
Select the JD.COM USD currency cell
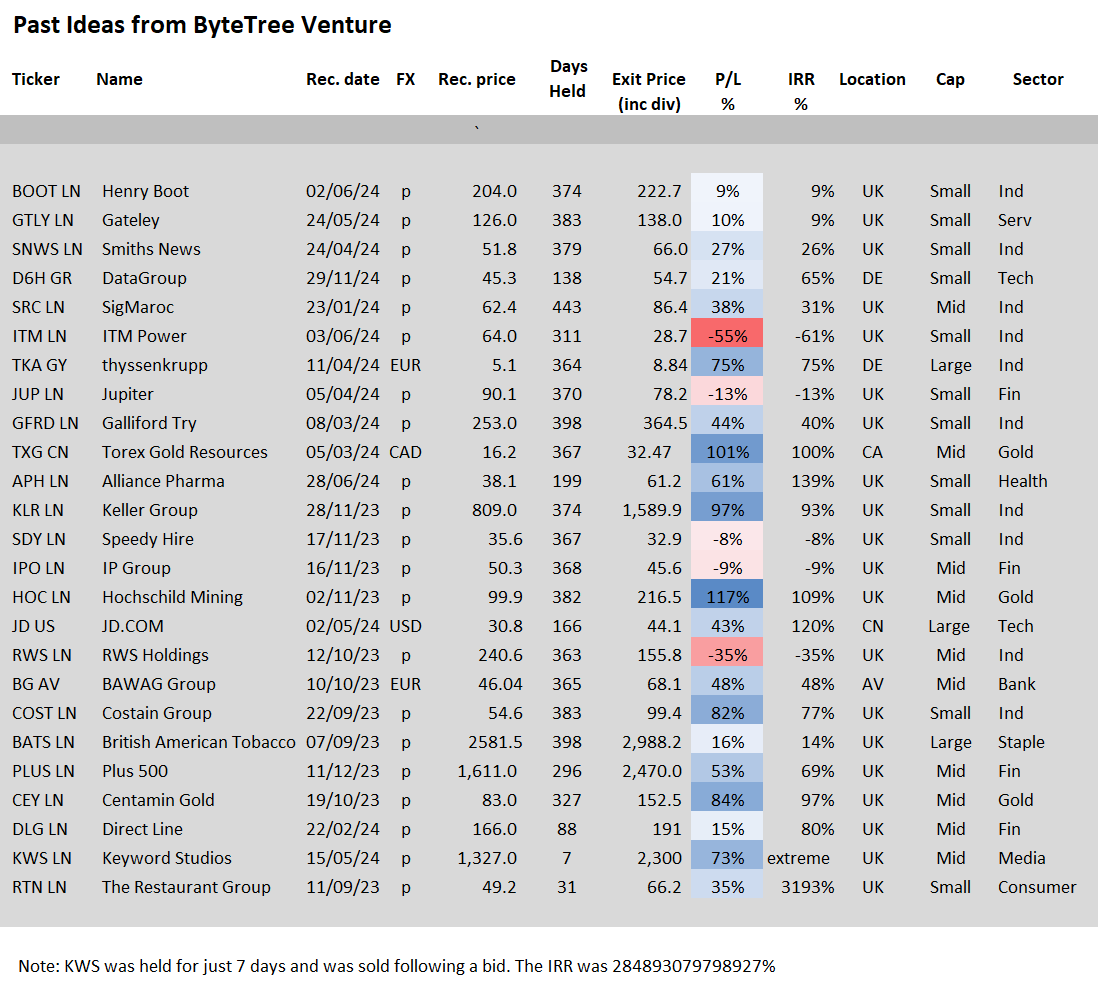[405, 626]
